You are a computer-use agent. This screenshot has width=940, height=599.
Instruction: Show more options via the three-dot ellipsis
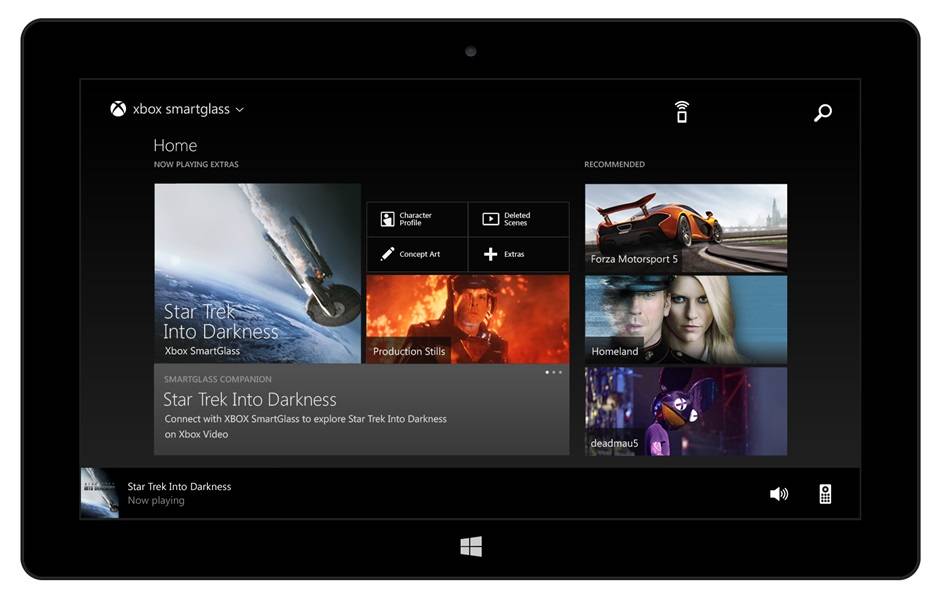point(555,371)
